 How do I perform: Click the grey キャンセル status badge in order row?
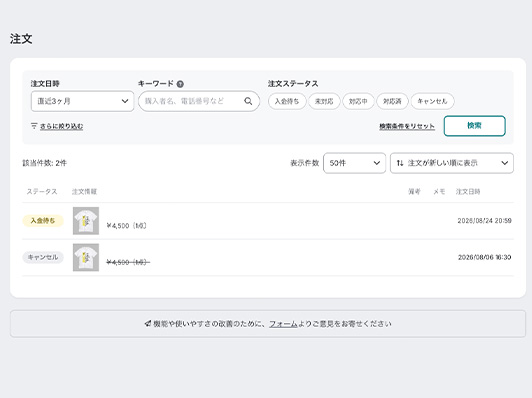(x=43, y=257)
